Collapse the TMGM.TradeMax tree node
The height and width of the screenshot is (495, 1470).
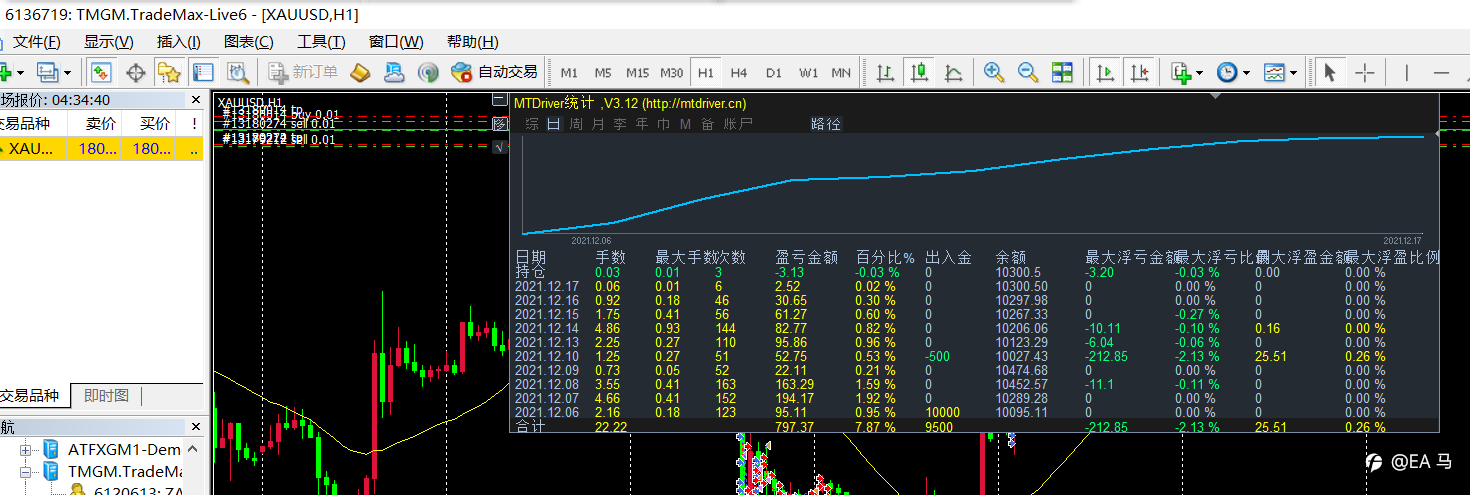[26, 471]
